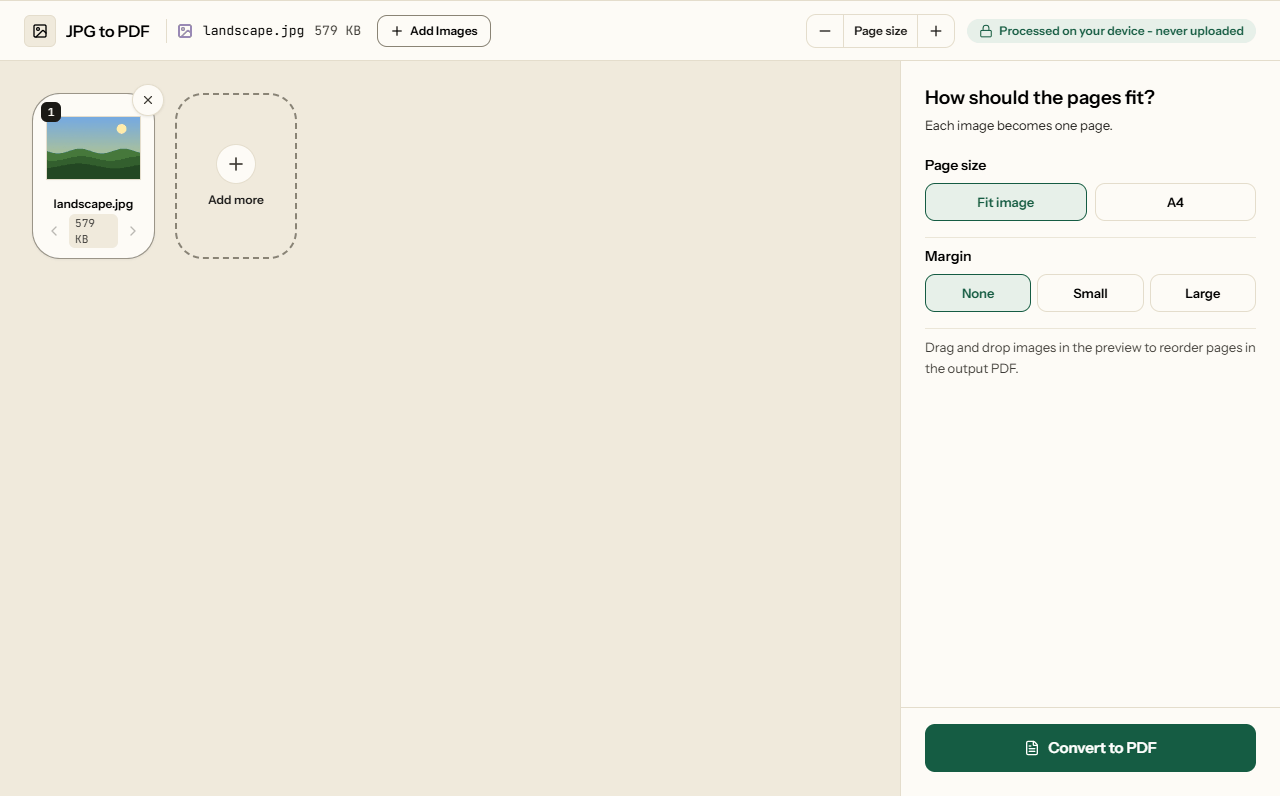
Task: Click the Add more label in the dashed tile
Action: [x=236, y=200]
